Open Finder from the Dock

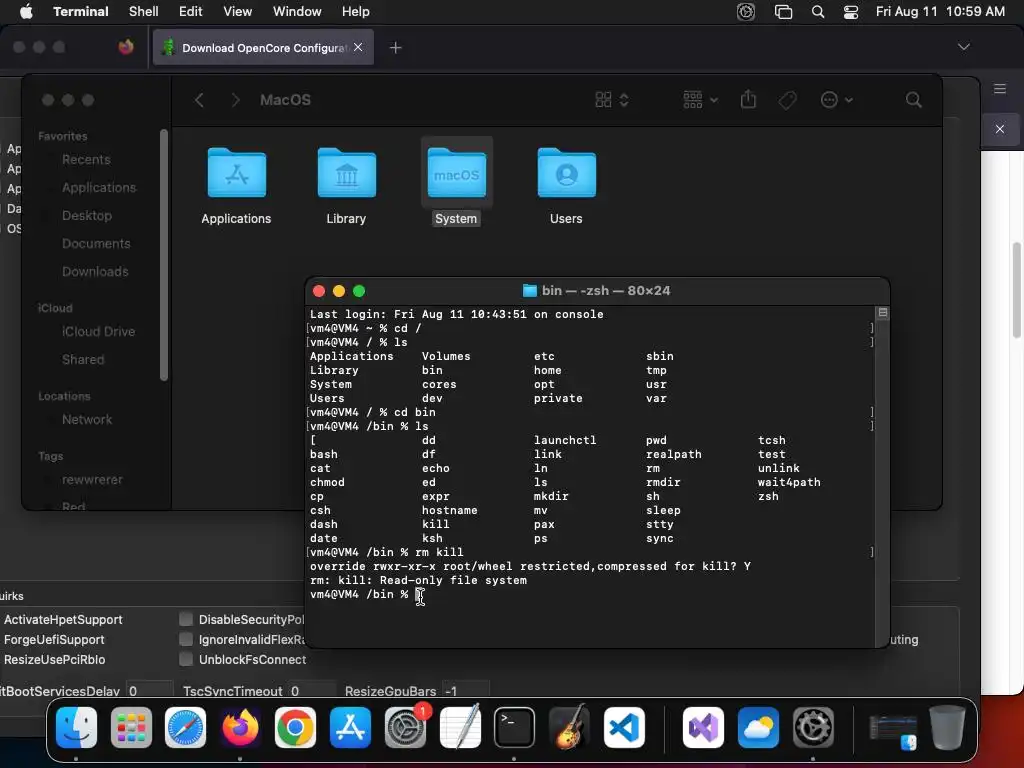coord(76,727)
